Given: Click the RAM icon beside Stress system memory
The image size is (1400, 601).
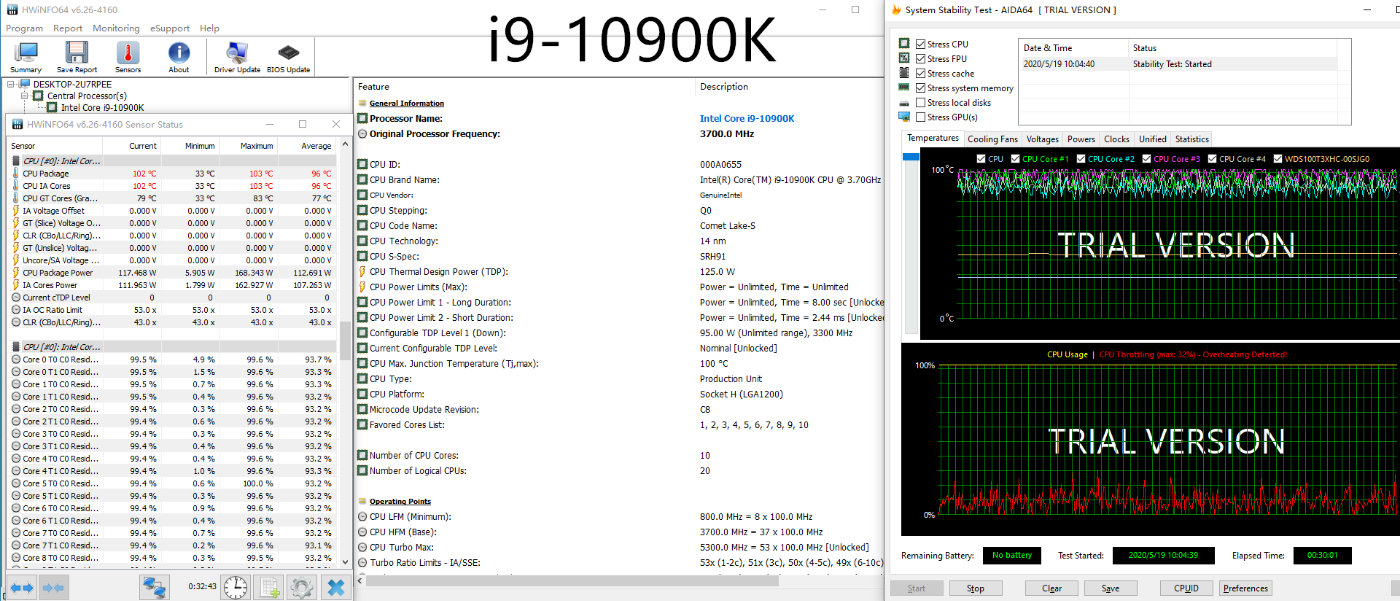Looking at the screenshot, I should (x=904, y=88).
